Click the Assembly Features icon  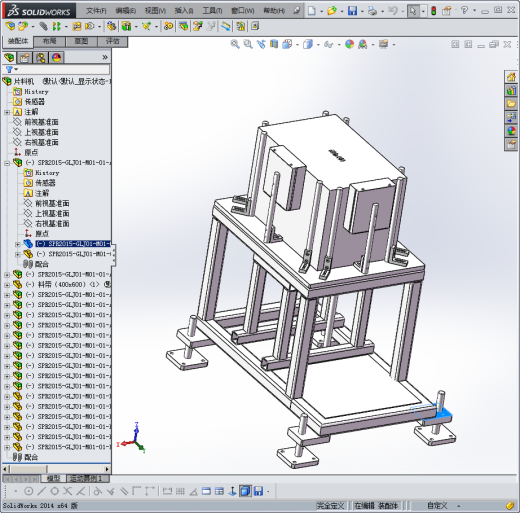[126, 26]
